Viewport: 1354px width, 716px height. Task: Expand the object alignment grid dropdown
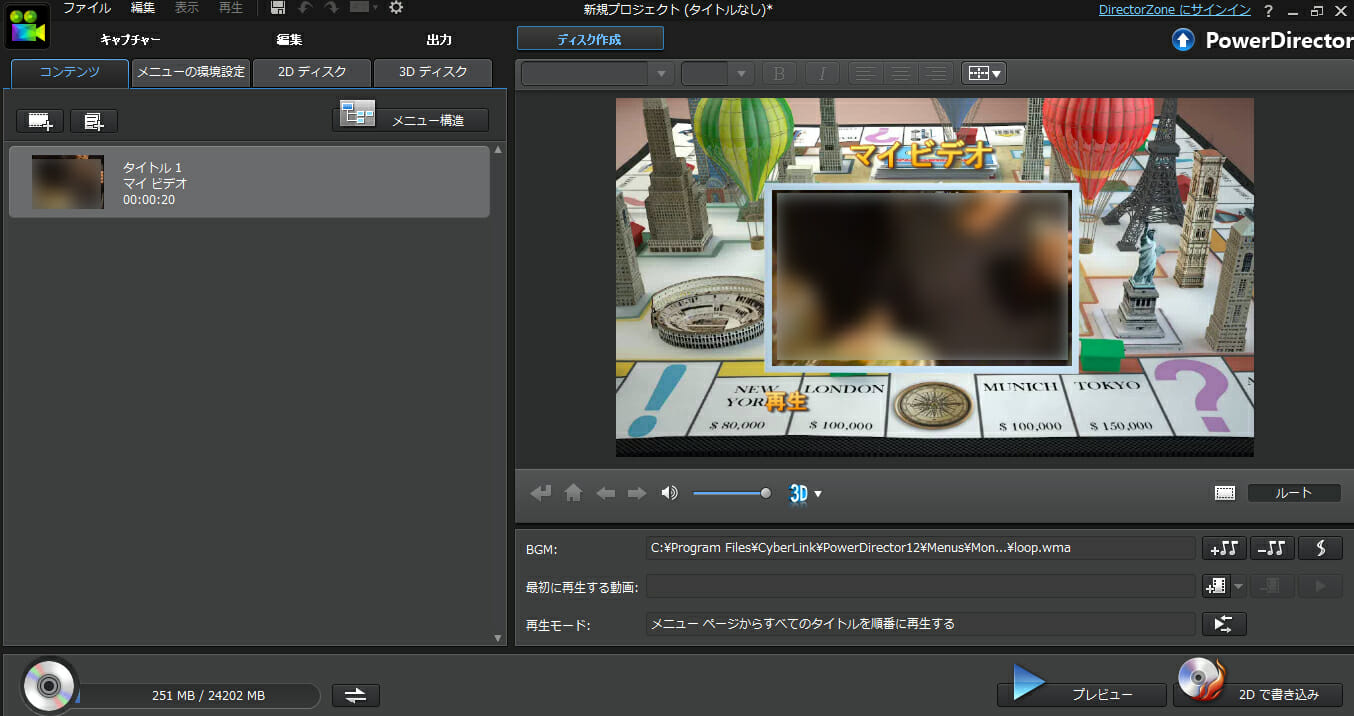point(984,73)
